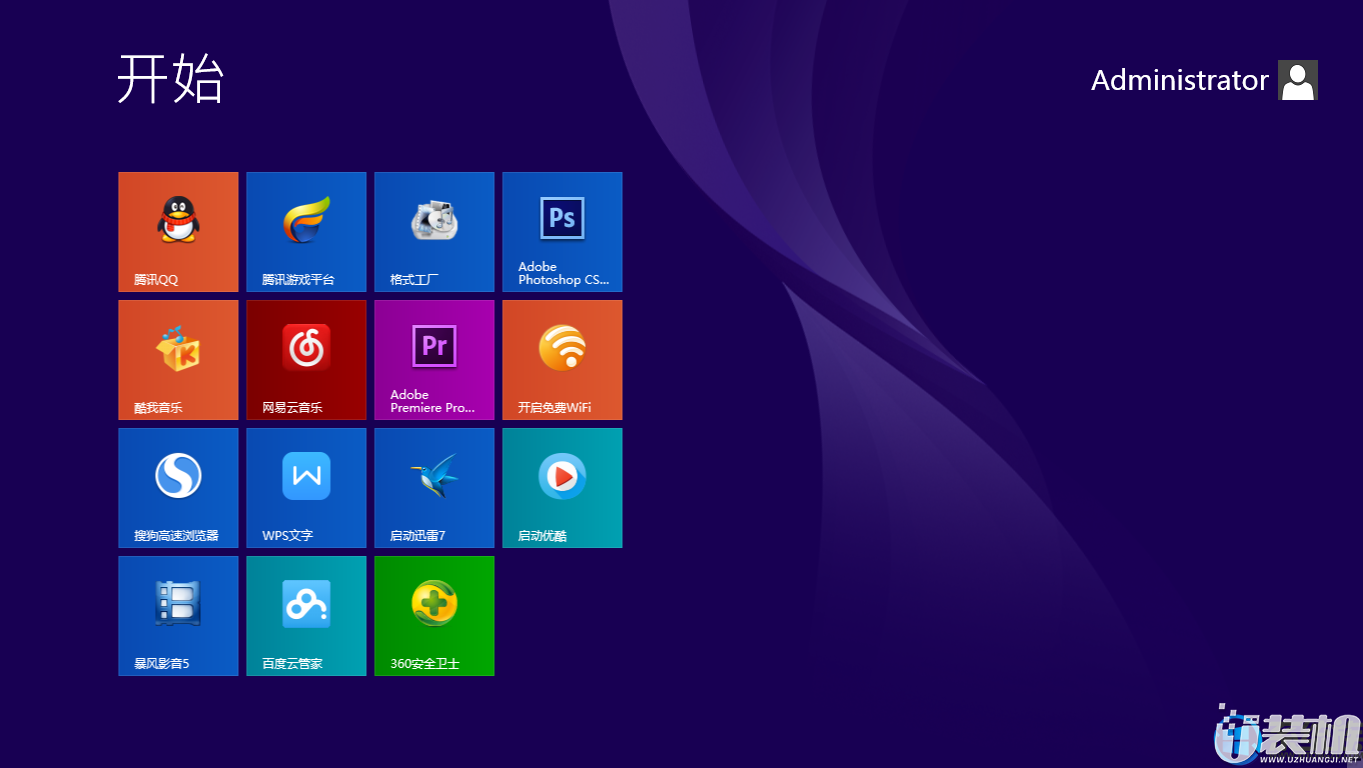The height and width of the screenshot is (768, 1363).
Task: Open the 暴风影音5 tile
Action: [x=178, y=616]
